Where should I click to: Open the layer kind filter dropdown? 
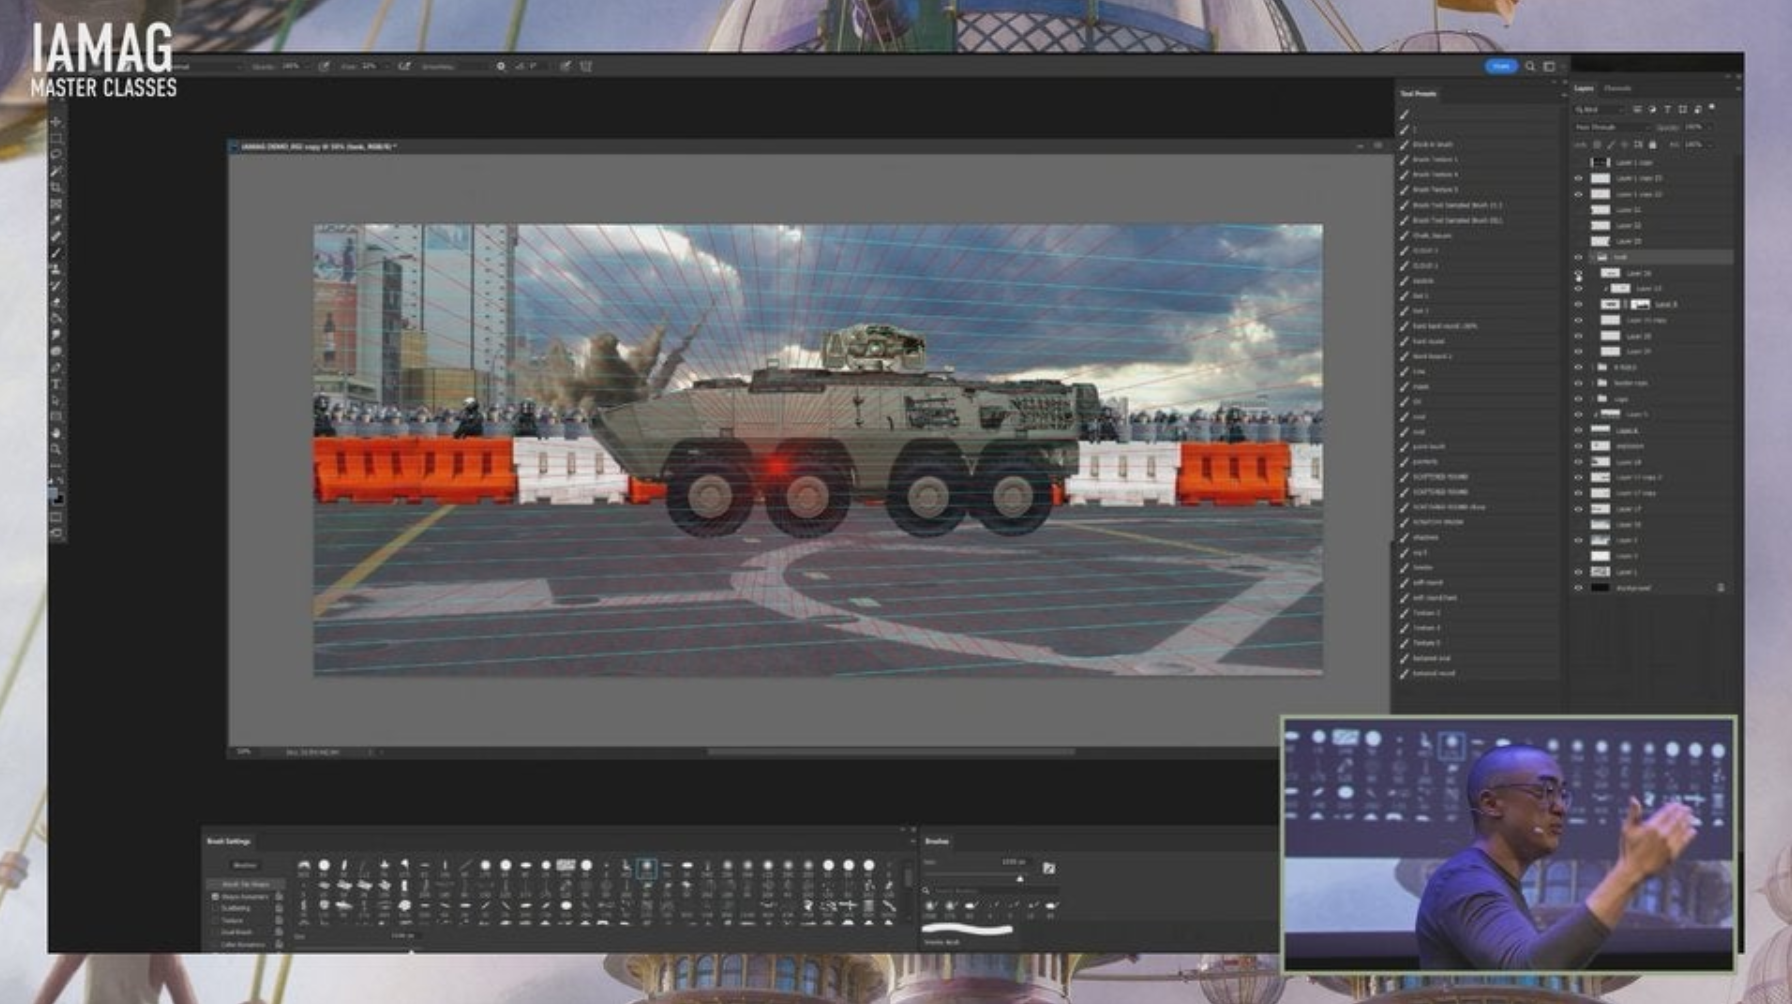point(1598,109)
